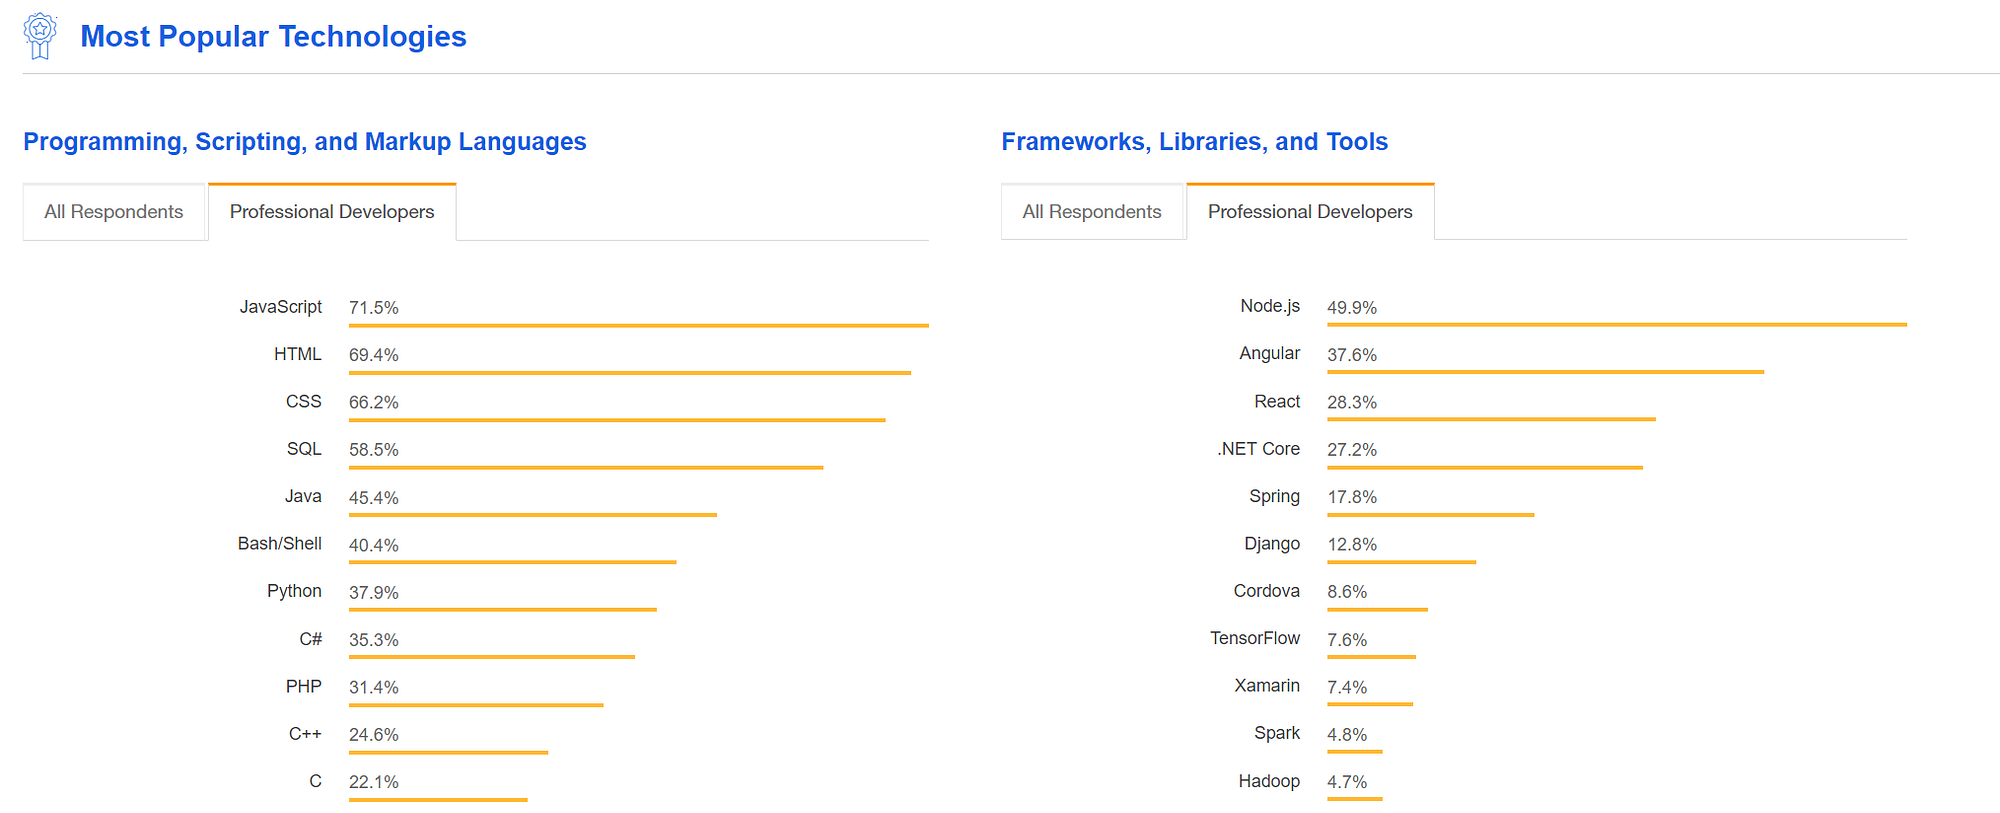
Task: Switch Languages chart to All Respondents tab
Action: pos(114,212)
